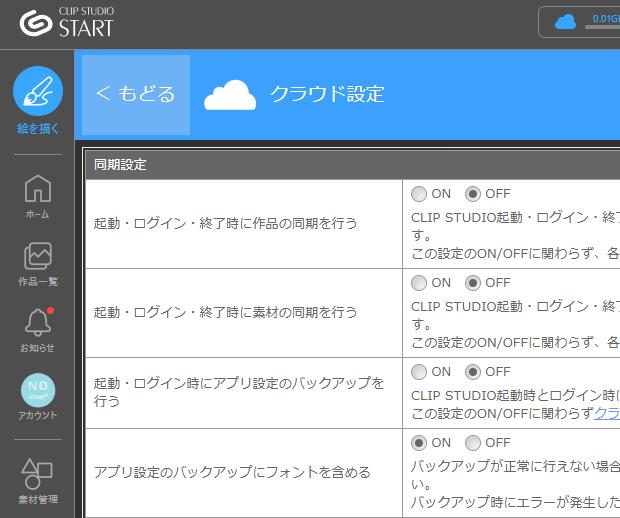Click the 起動・ログイン・終了時に素材の同期を行う label

pyautogui.click(x=225, y=312)
